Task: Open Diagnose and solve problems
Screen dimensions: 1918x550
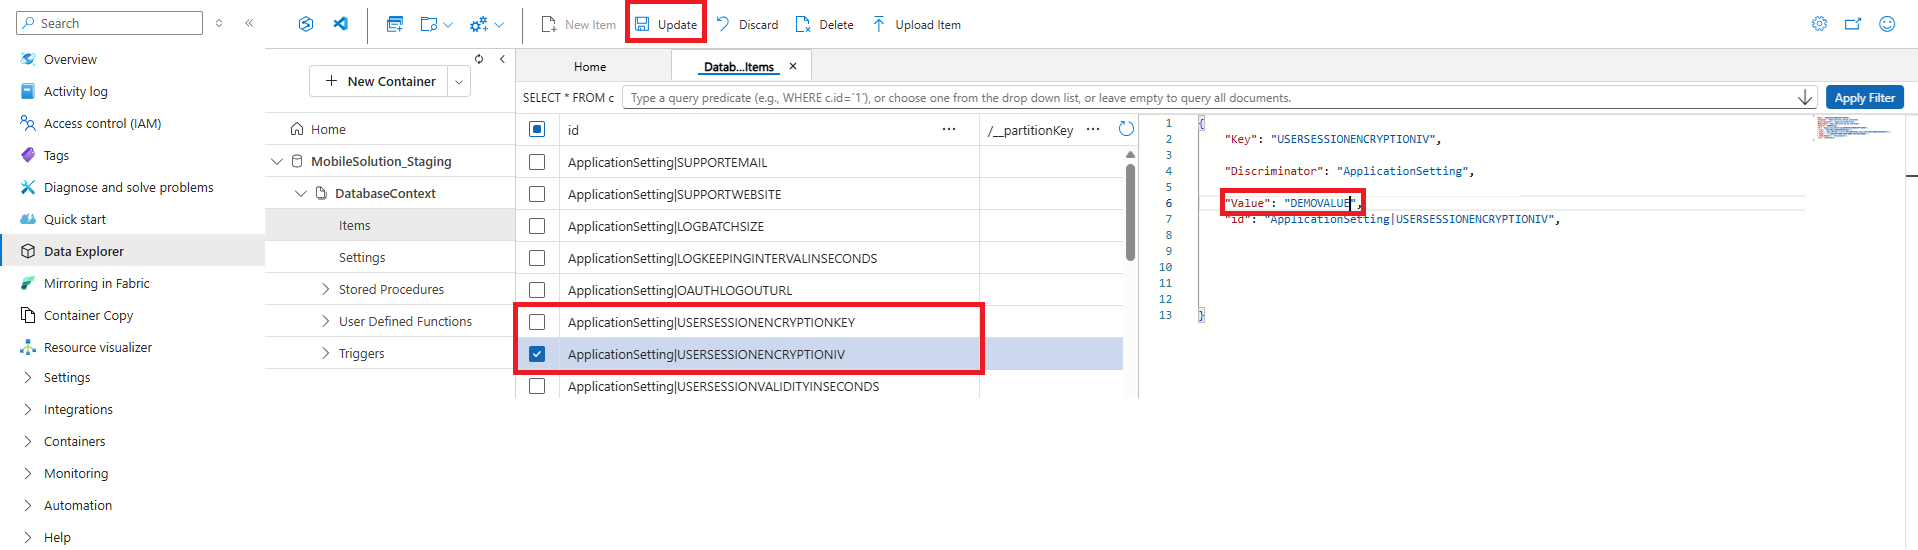Action: 128,187
